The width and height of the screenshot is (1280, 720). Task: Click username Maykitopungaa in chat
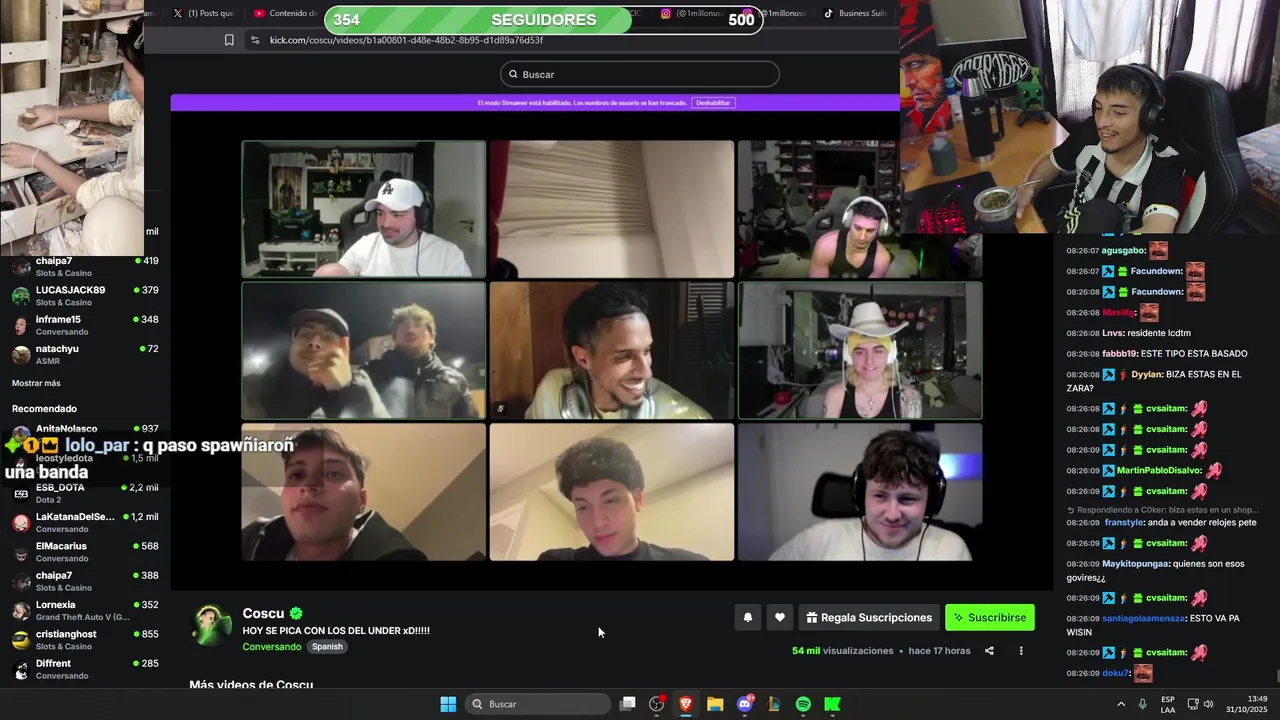1135,564
